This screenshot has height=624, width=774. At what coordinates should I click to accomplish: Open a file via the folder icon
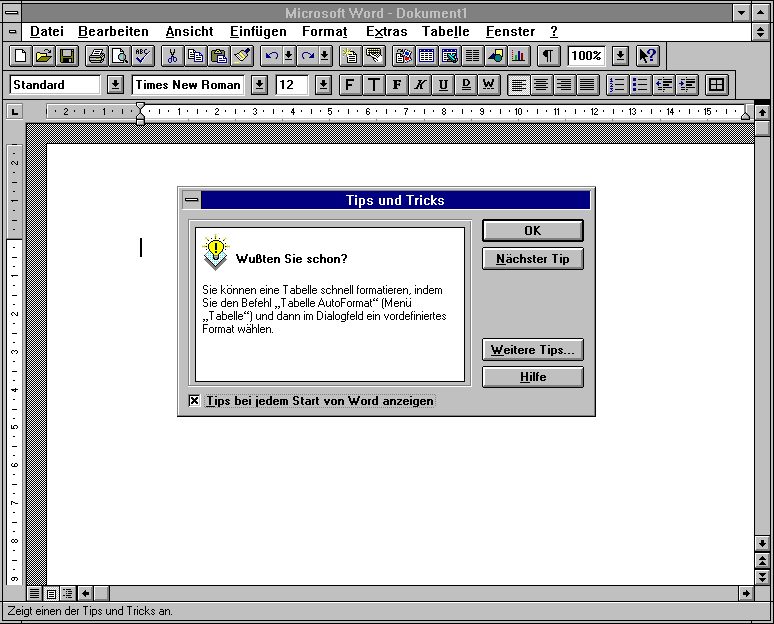pos(43,56)
